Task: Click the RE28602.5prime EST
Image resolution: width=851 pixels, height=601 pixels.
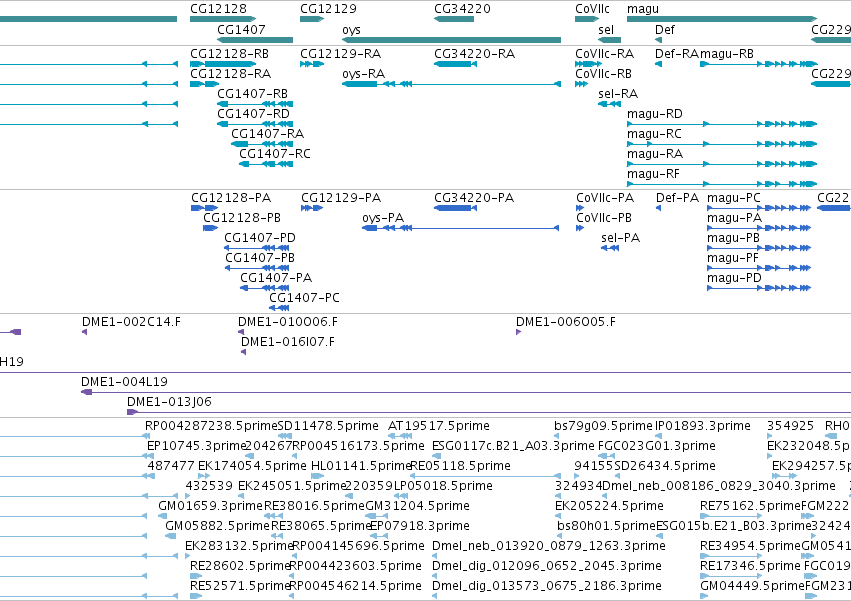Action: pyautogui.click(x=196, y=576)
